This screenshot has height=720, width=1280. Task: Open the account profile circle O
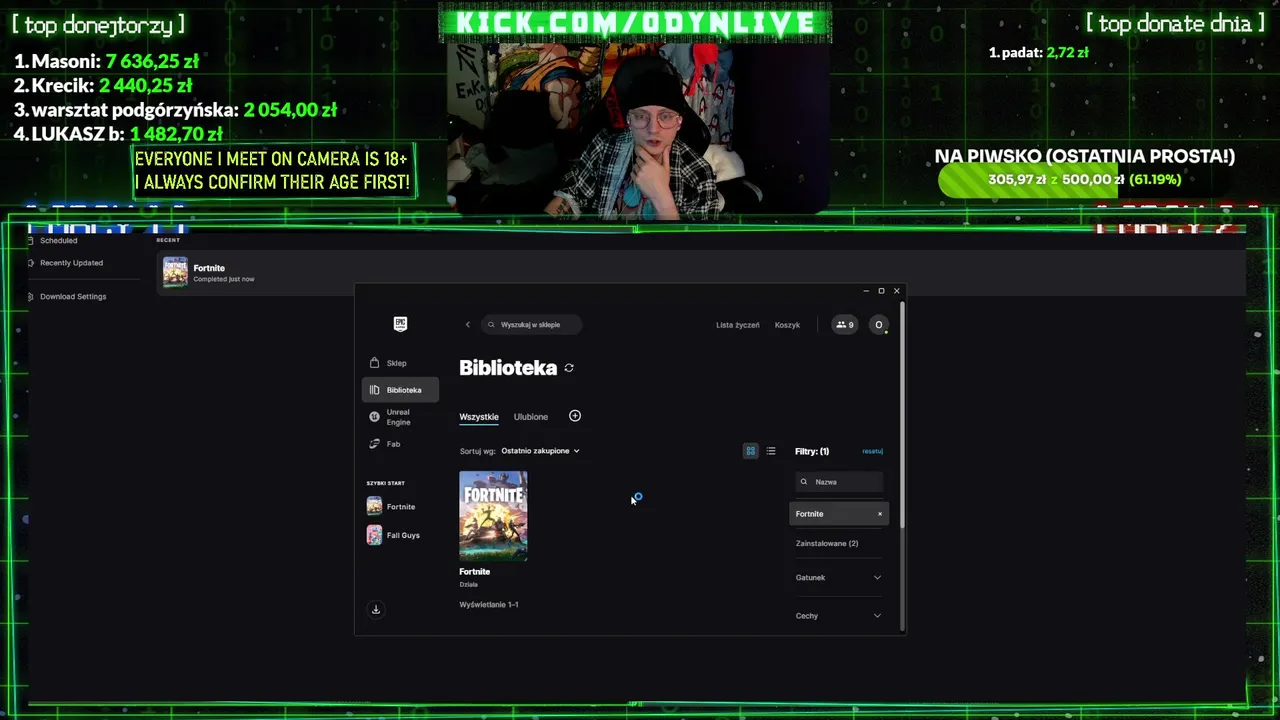coord(879,324)
